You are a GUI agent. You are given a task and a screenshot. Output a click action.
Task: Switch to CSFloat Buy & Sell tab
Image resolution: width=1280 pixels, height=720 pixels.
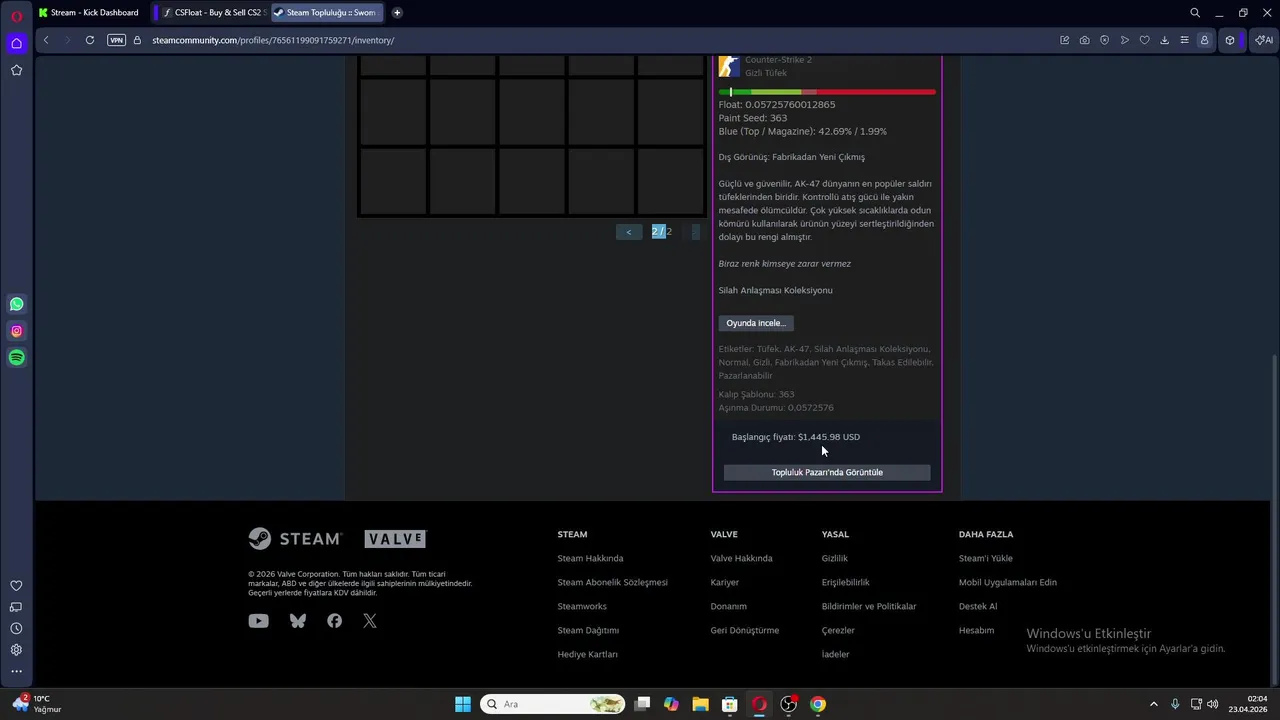point(211,13)
